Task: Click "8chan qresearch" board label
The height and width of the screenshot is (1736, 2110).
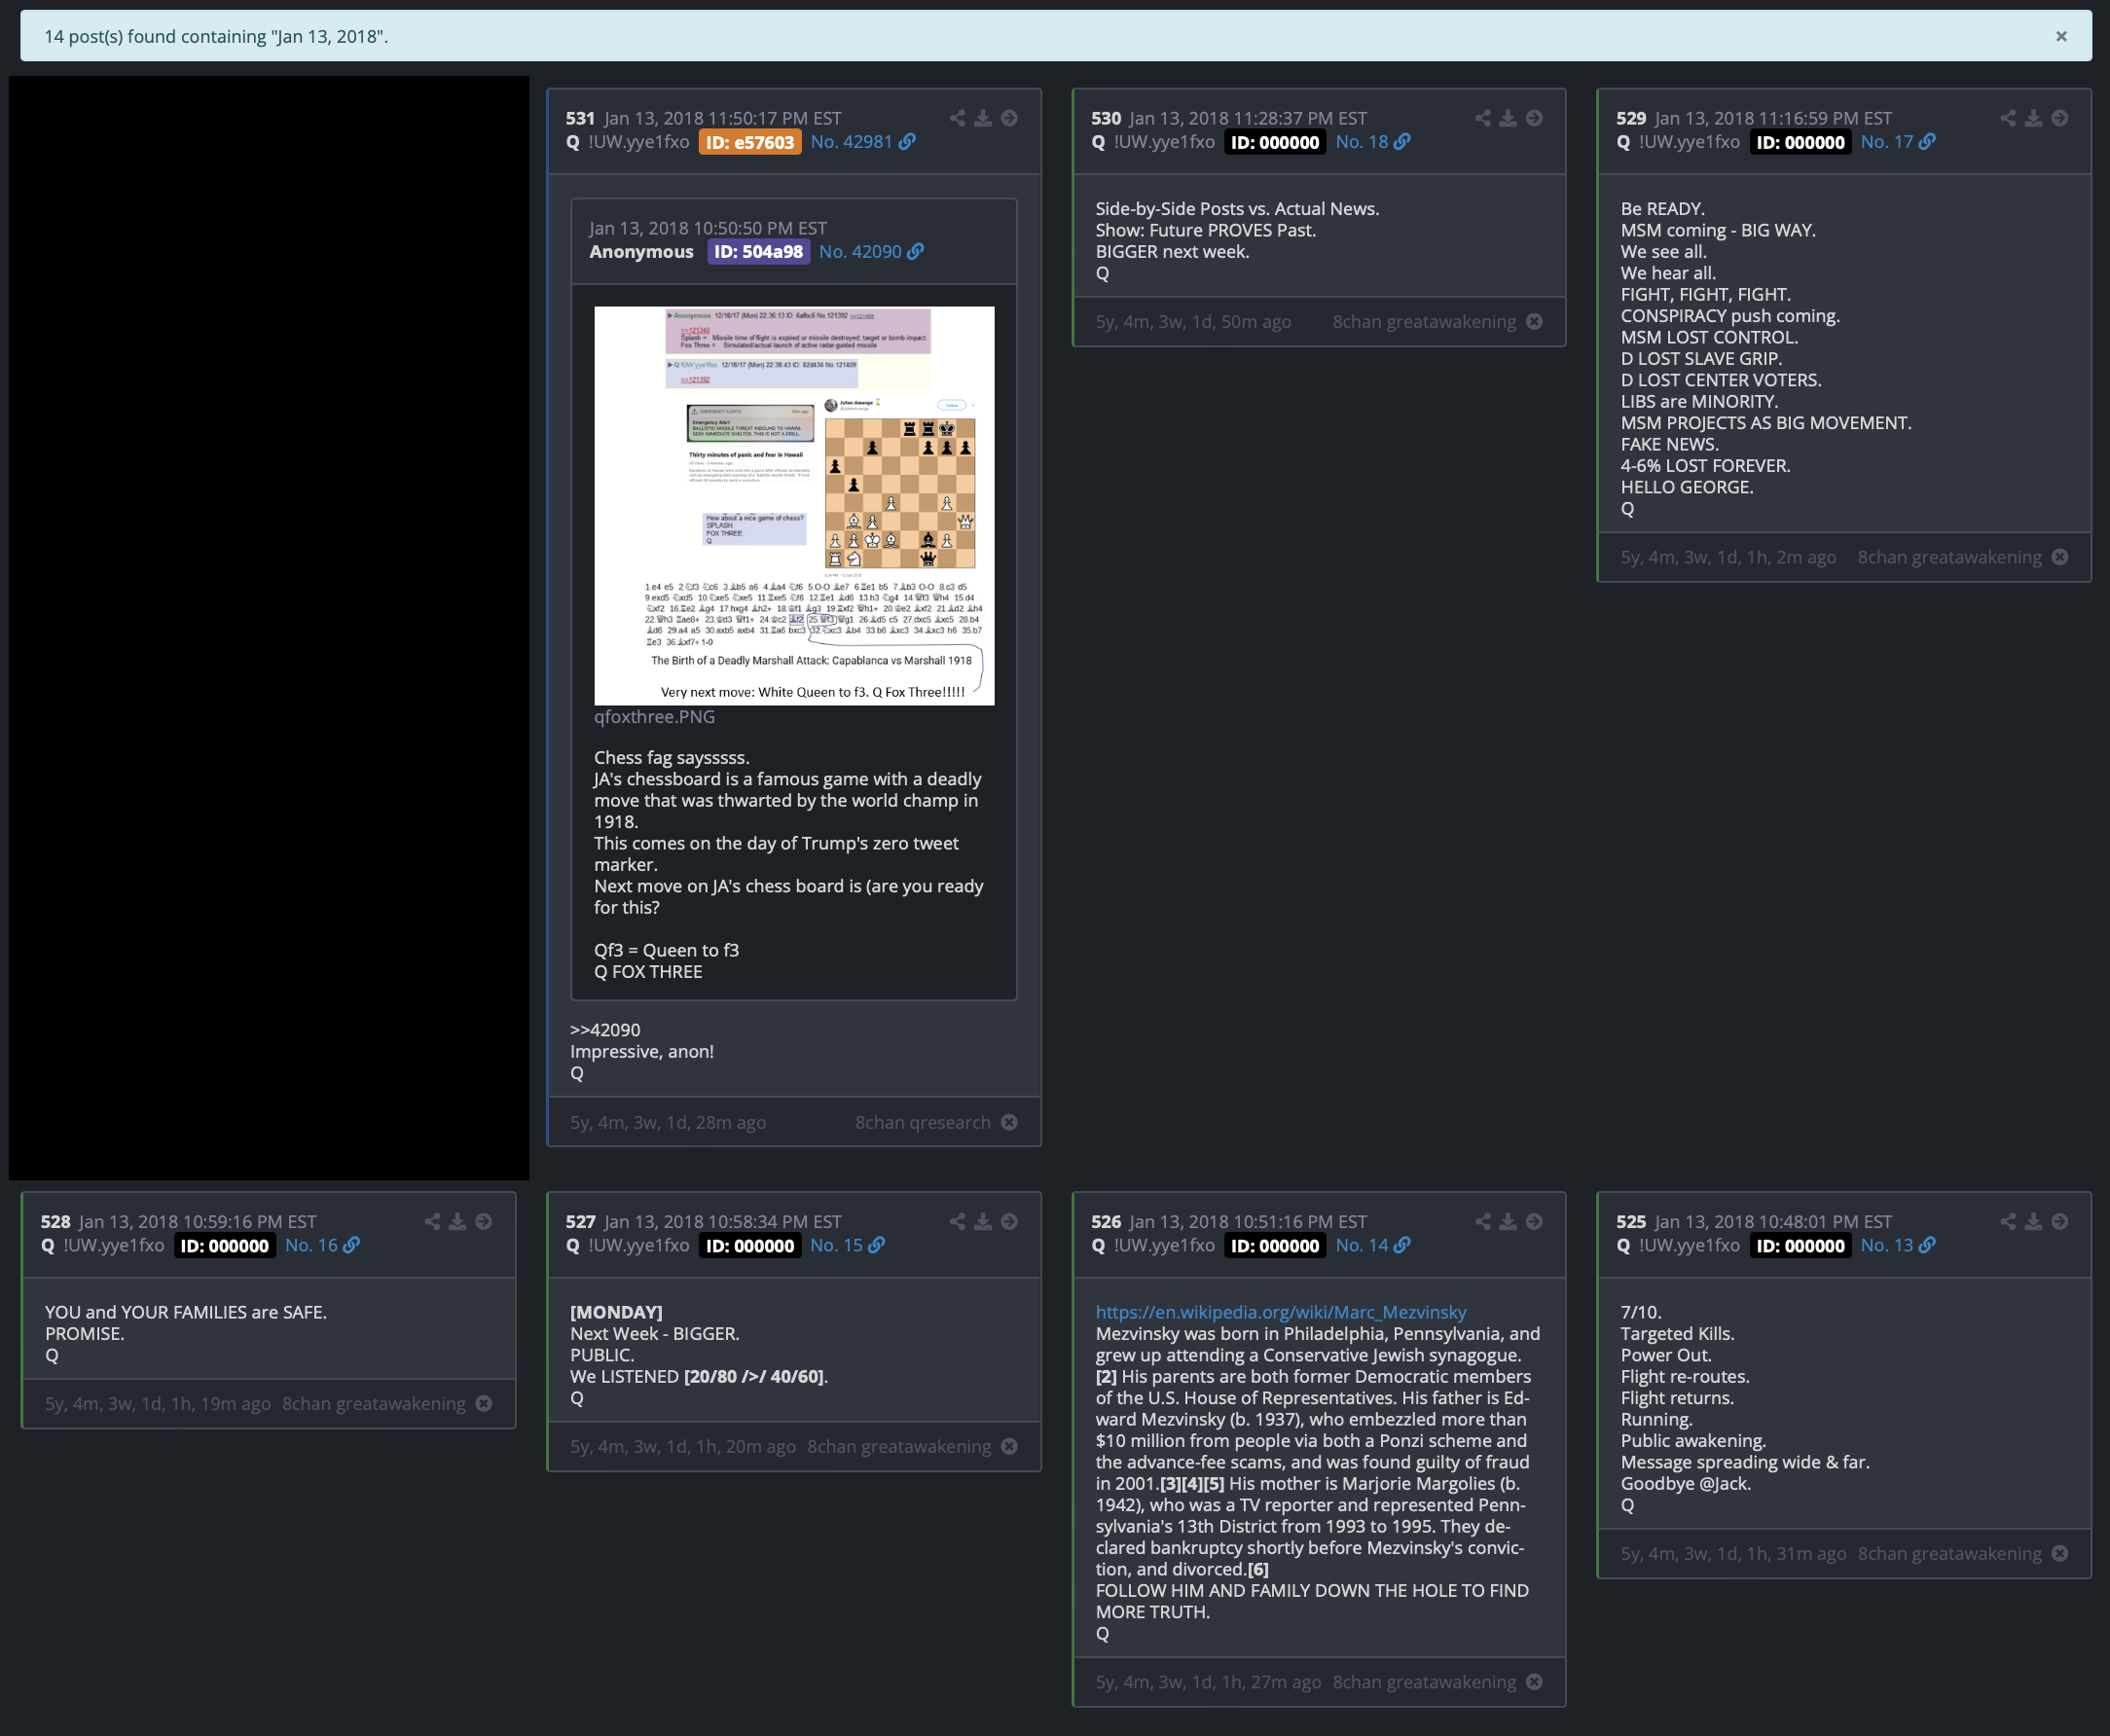Action: (922, 1122)
